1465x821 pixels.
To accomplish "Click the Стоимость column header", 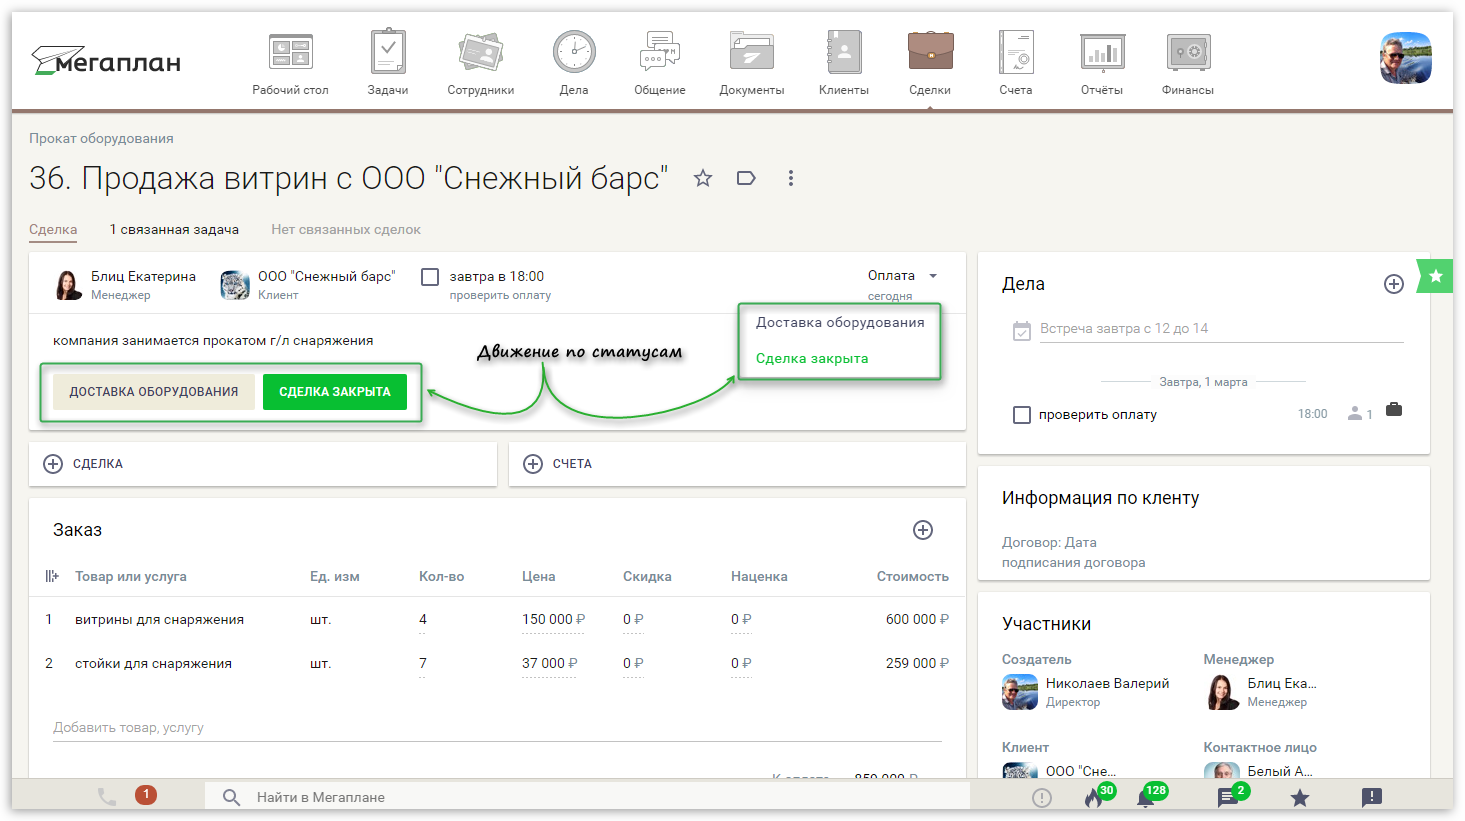I will 912,576.
